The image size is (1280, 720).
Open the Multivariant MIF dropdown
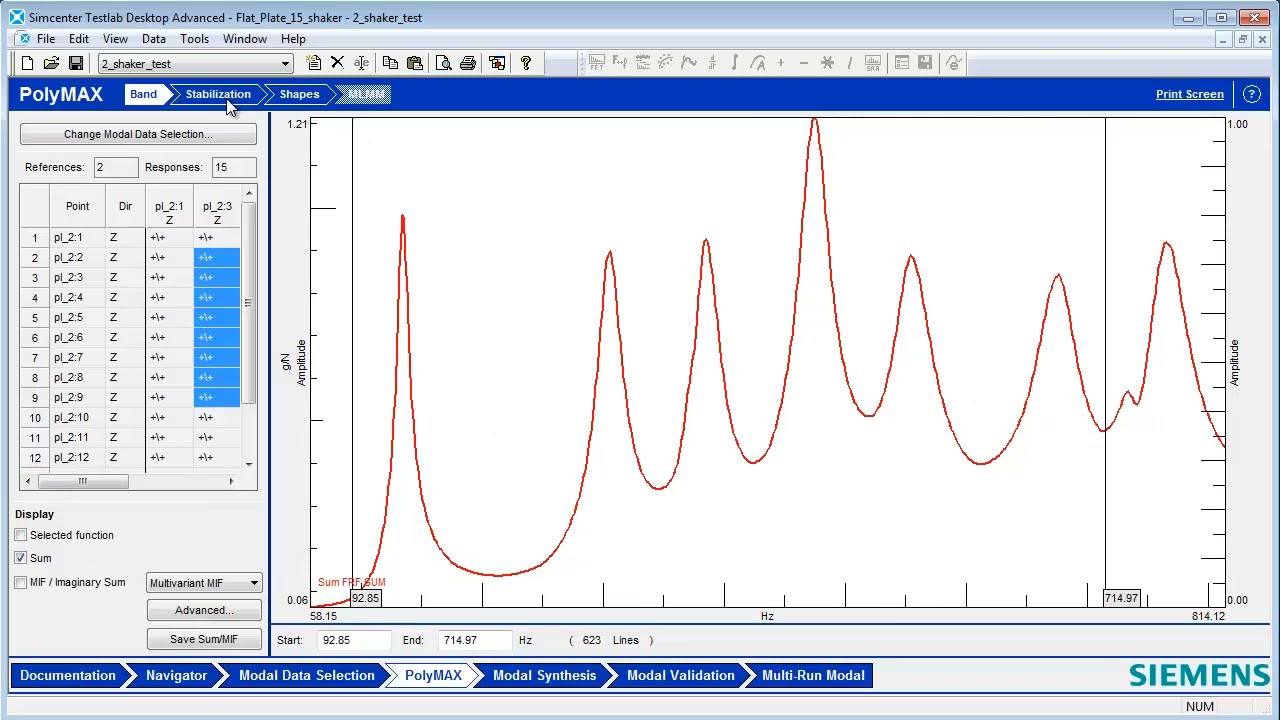[204, 583]
